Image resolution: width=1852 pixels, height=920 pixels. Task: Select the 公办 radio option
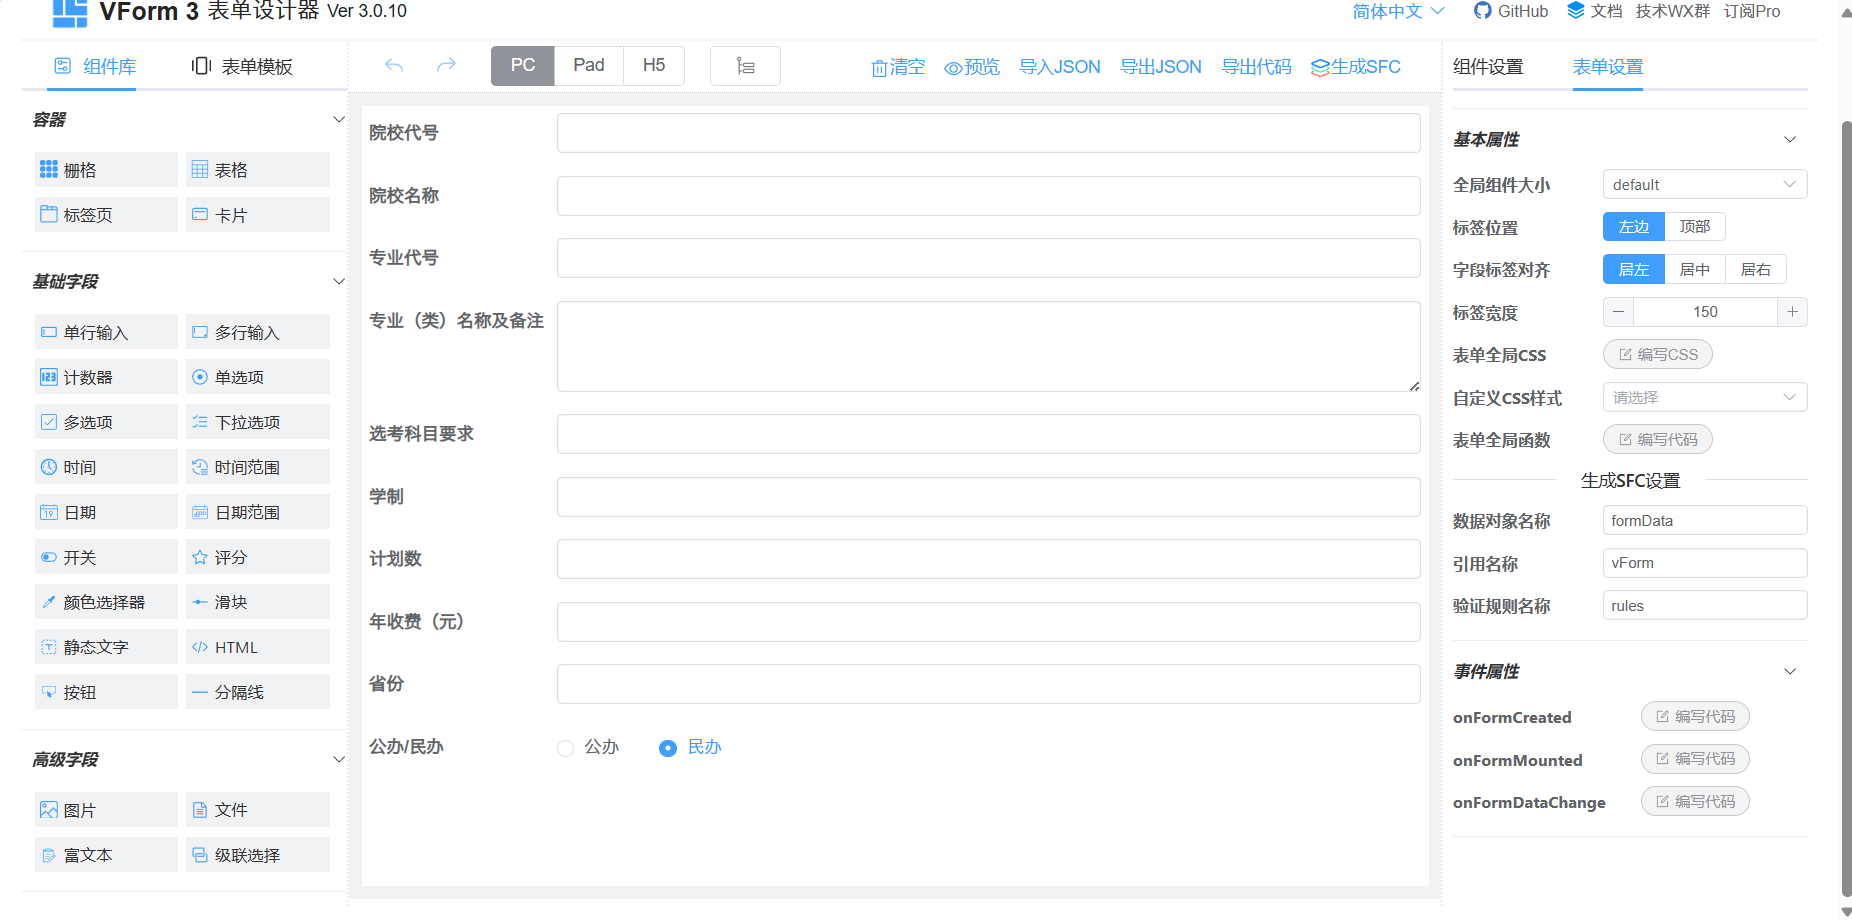coord(566,748)
